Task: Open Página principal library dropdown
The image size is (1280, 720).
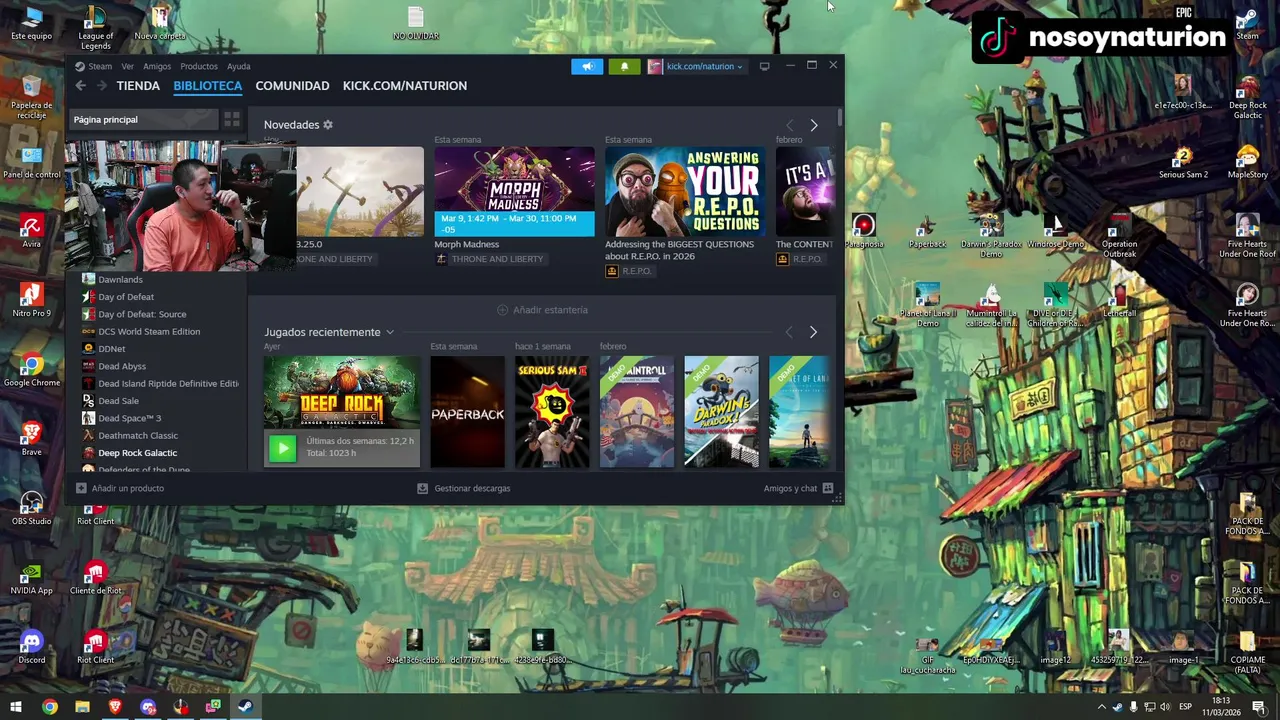Action: [x=142, y=120]
